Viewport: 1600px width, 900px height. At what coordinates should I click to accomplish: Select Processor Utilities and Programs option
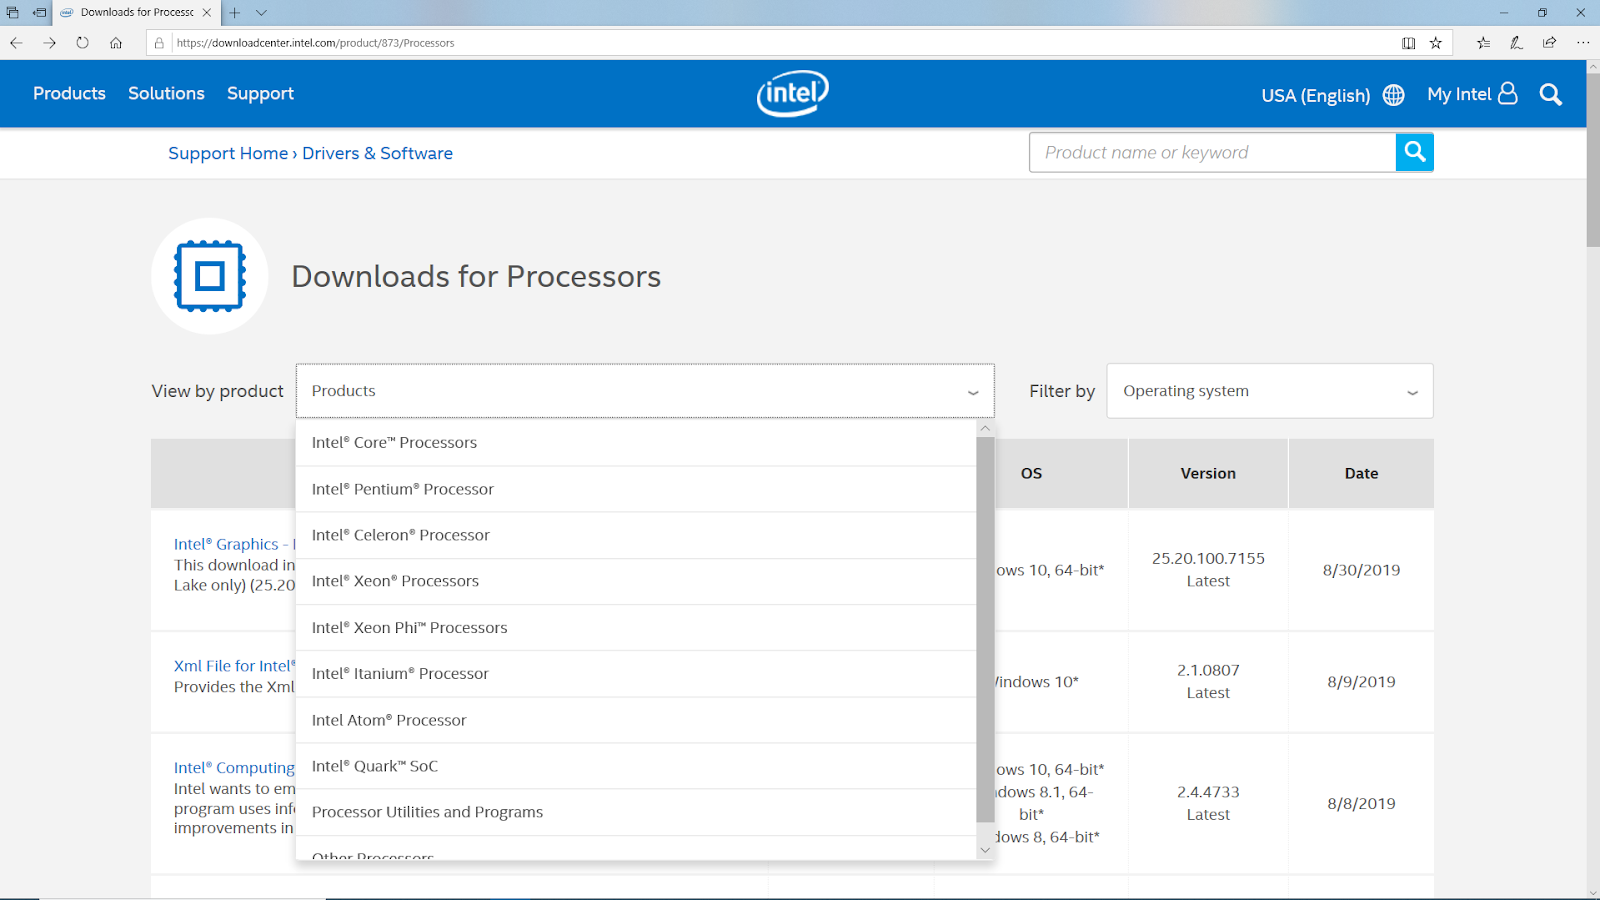point(427,812)
